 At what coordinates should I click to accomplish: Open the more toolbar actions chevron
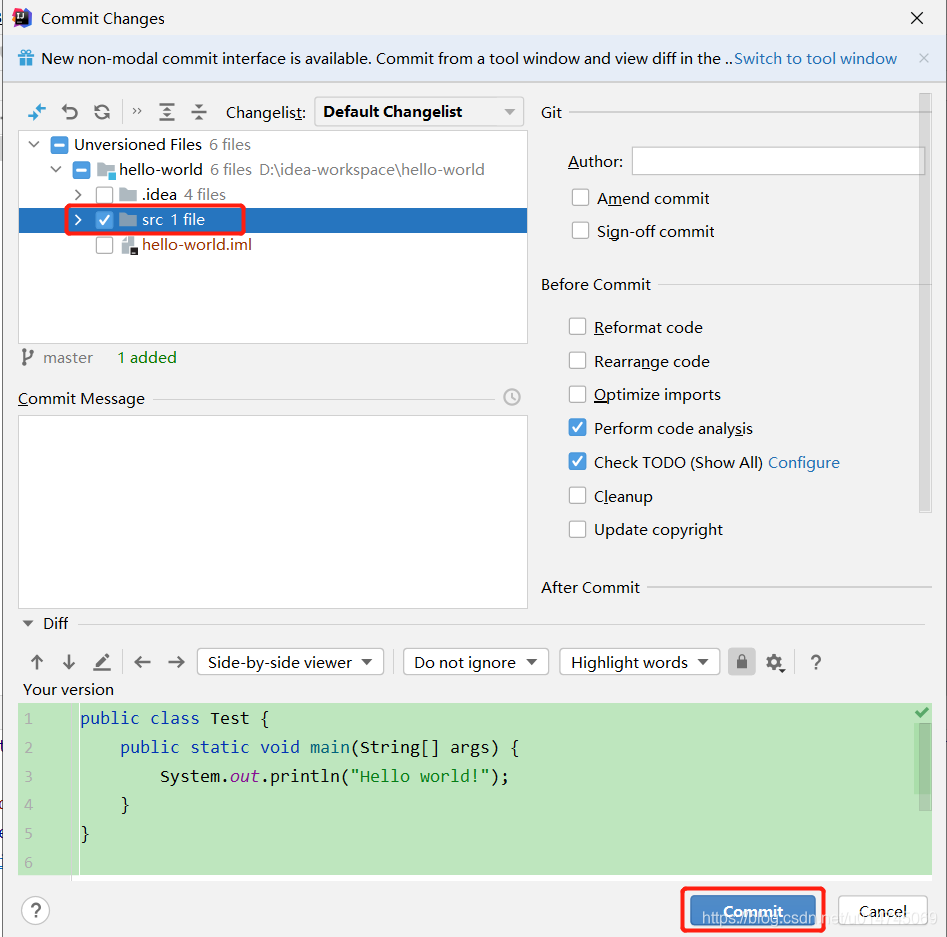tap(137, 111)
